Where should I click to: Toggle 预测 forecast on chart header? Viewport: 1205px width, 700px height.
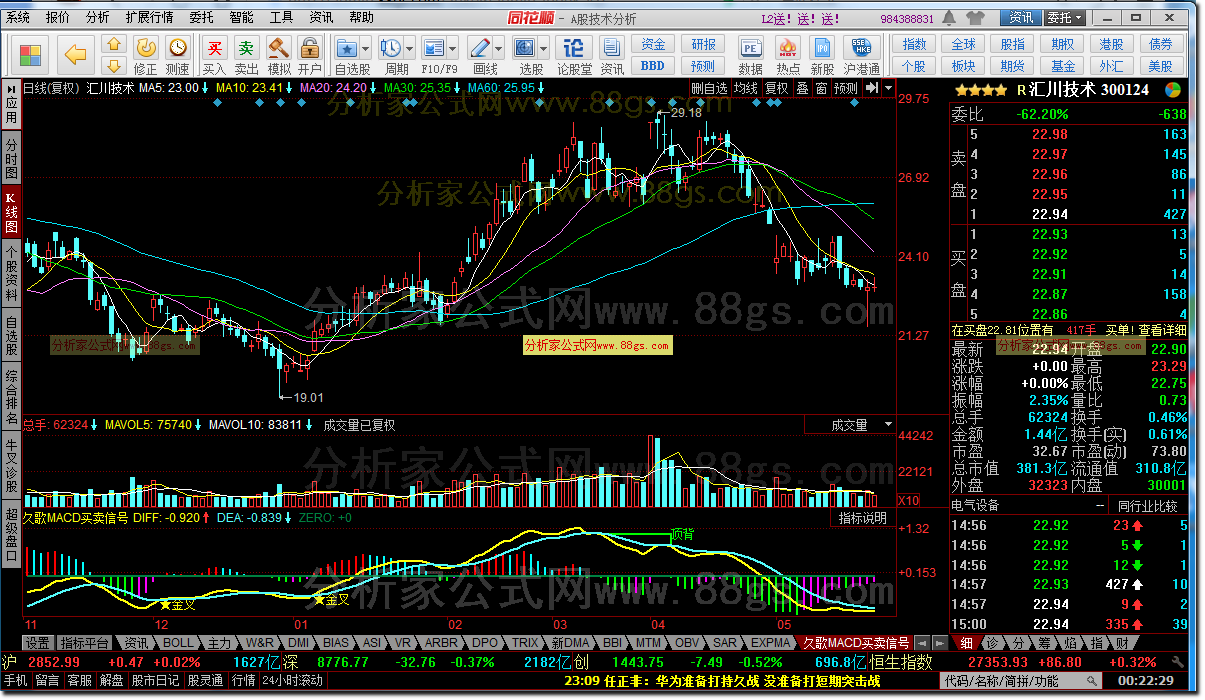click(846, 88)
